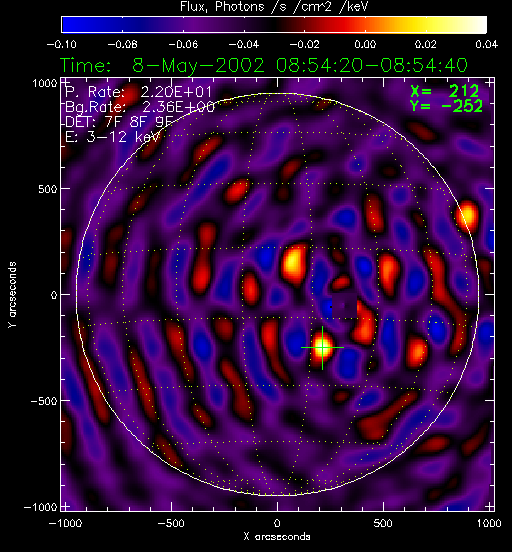Click the bright source at the west limb edge

(x=468, y=216)
